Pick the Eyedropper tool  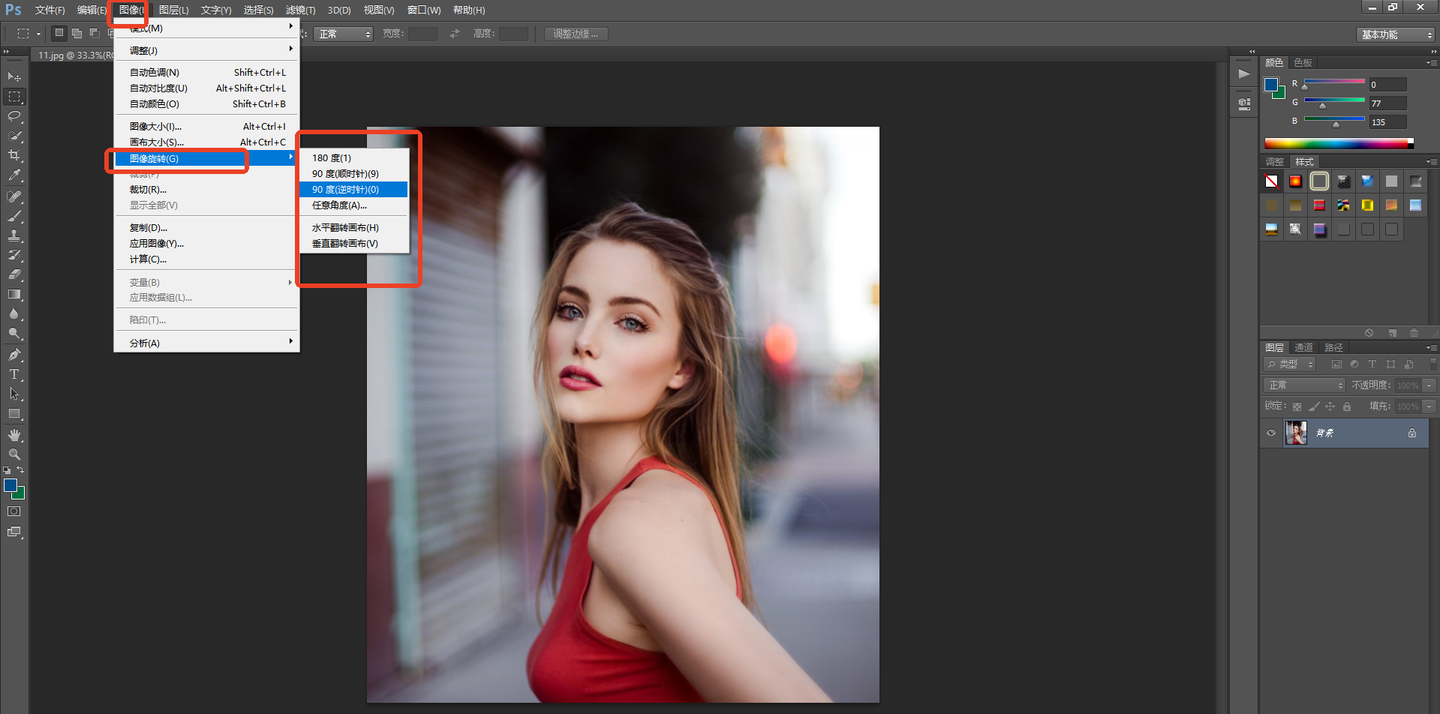[15, 176]
